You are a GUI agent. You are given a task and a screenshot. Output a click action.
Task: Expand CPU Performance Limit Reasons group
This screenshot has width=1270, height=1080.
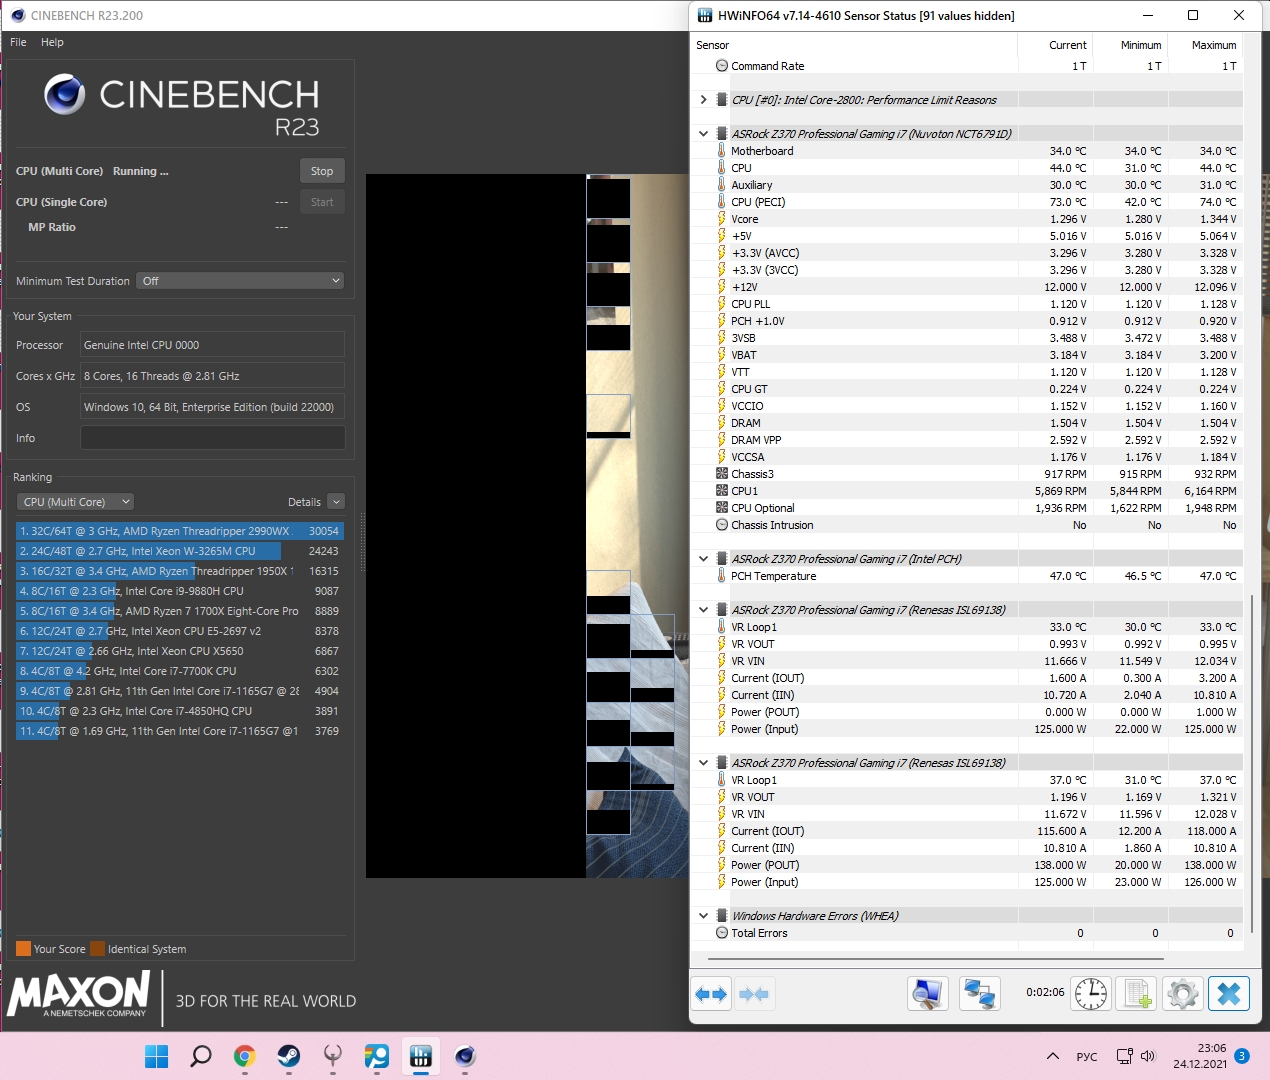point(703,100)
